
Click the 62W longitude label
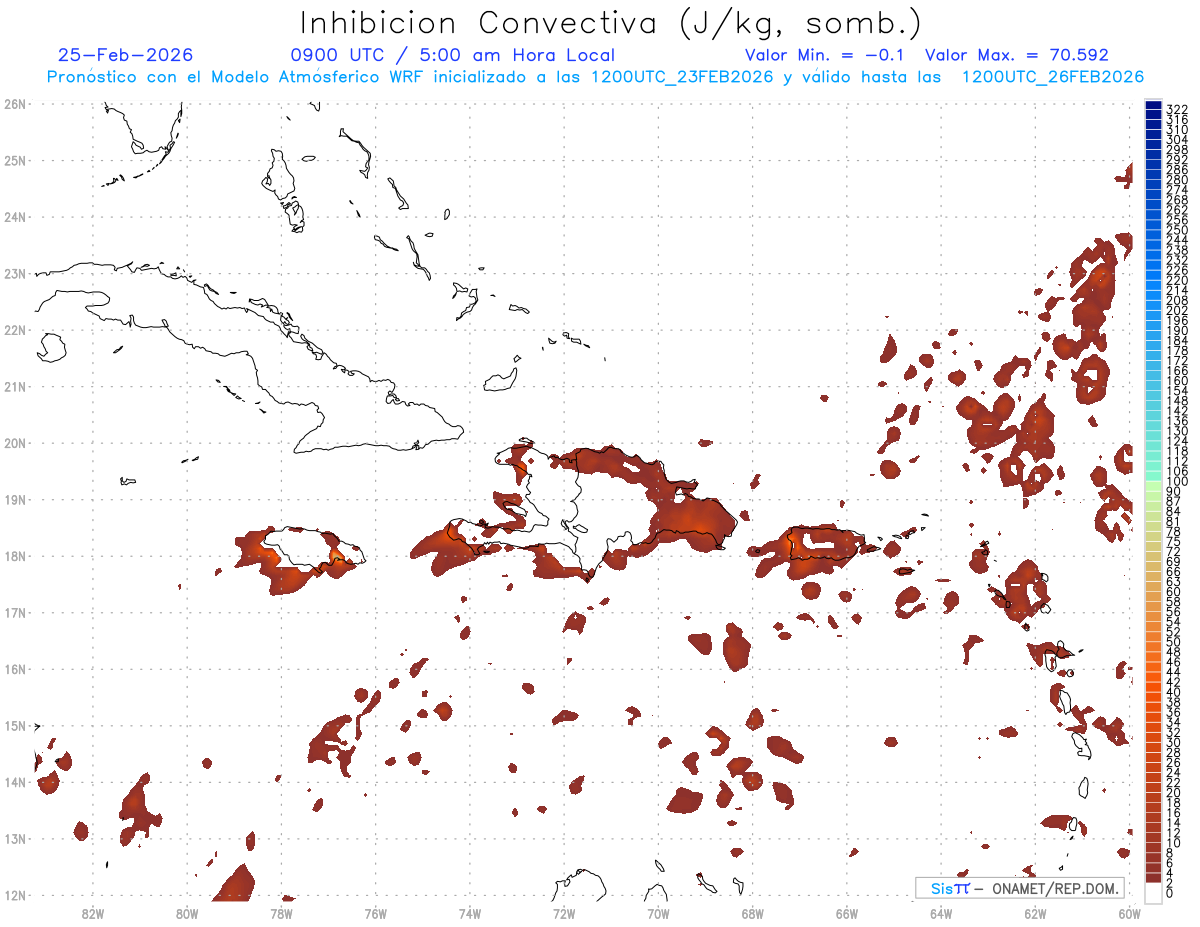[1035, 912]
